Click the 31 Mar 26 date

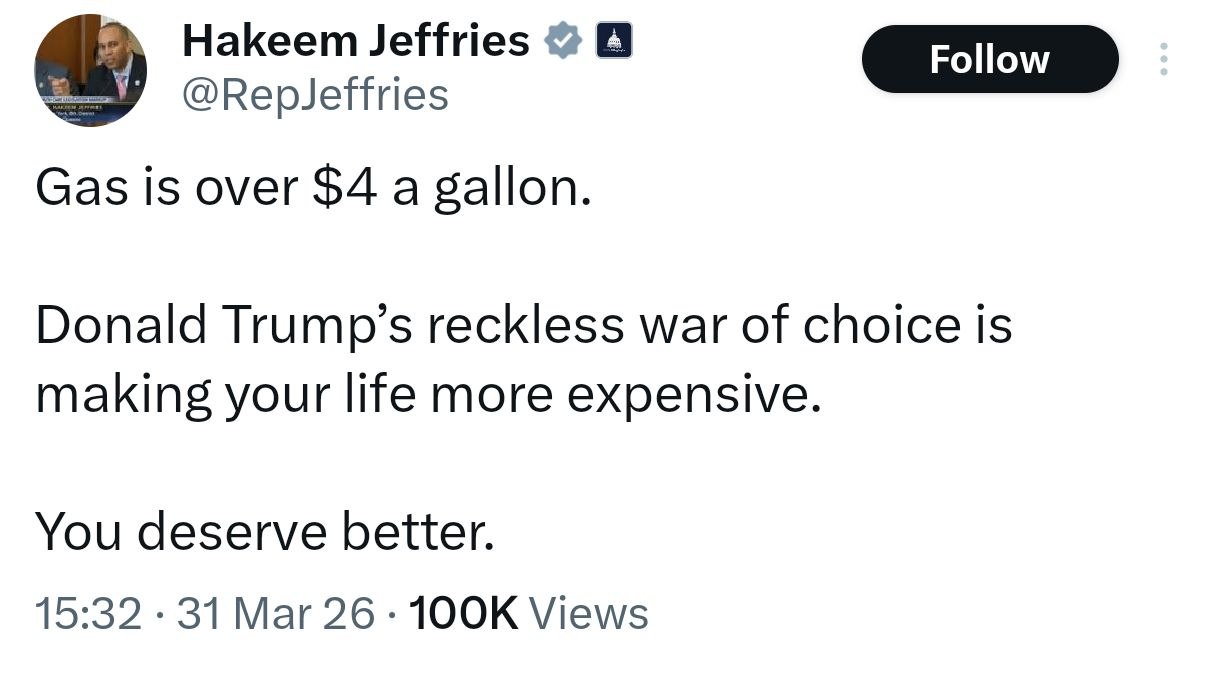(x=275, y=612)
